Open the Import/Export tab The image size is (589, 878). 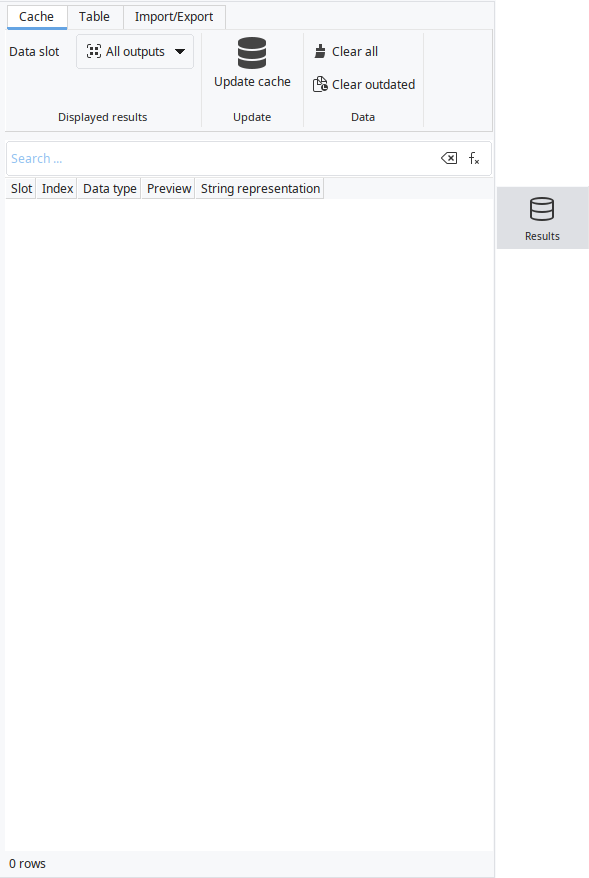point(174,17)
